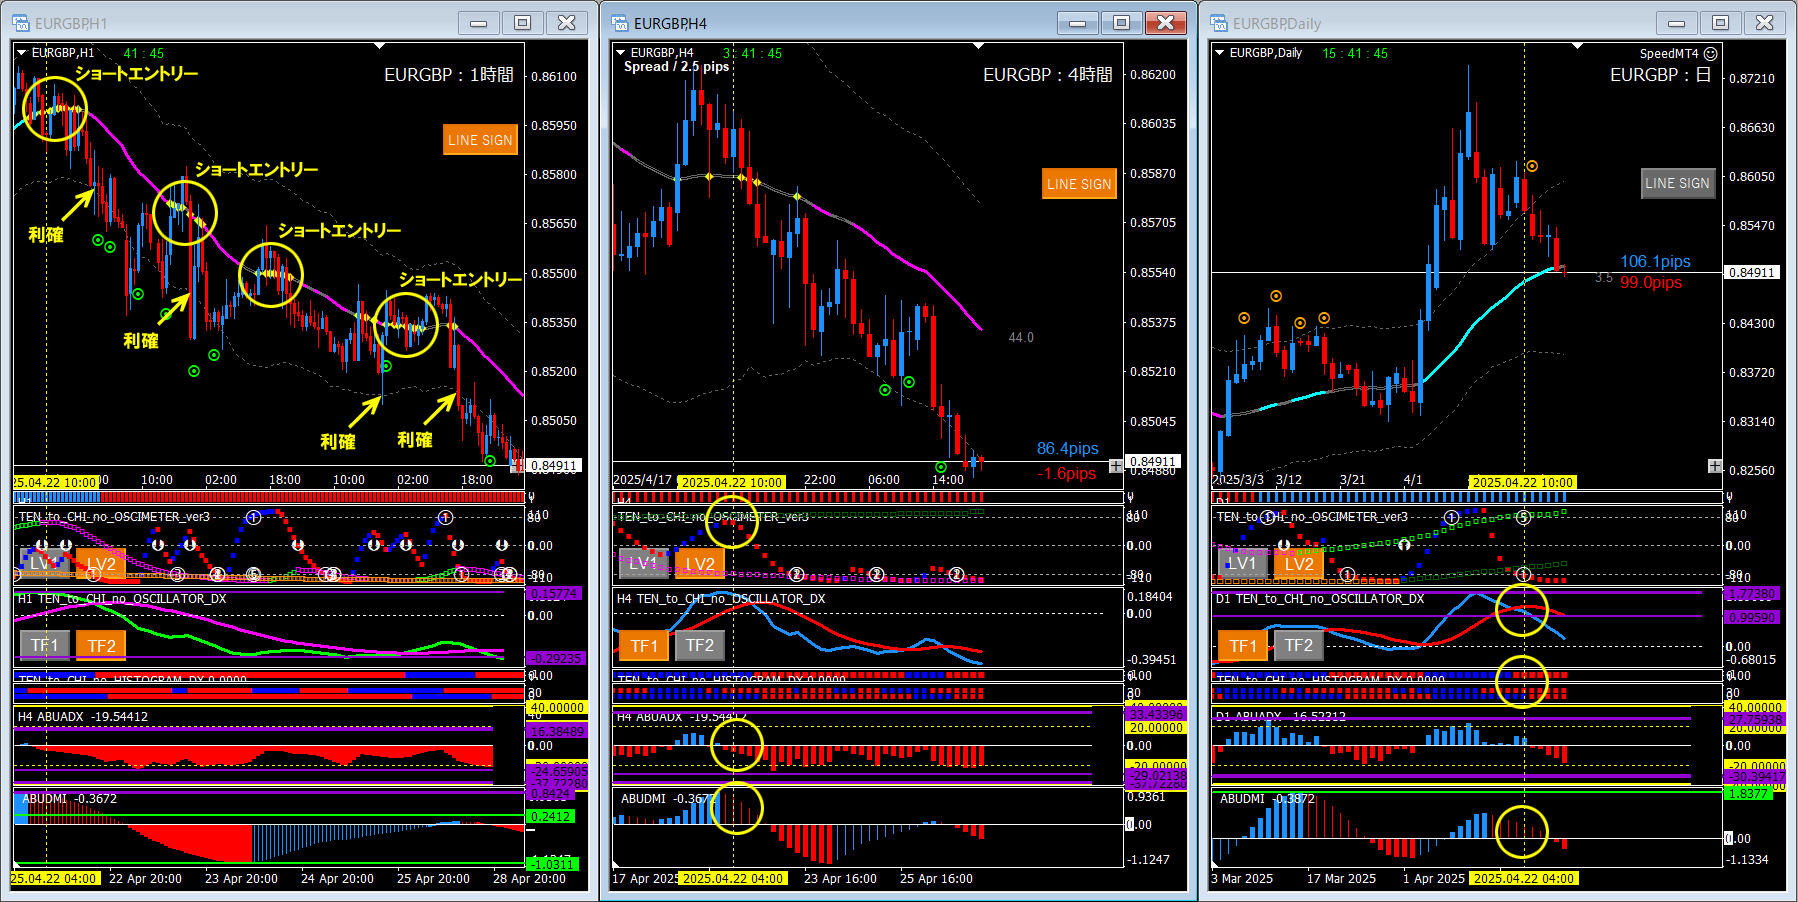The width and height of the screenshot is (1798, 902).
Task: Click the 'EURGBP：日' chart title
Action: pos(1660,75)
